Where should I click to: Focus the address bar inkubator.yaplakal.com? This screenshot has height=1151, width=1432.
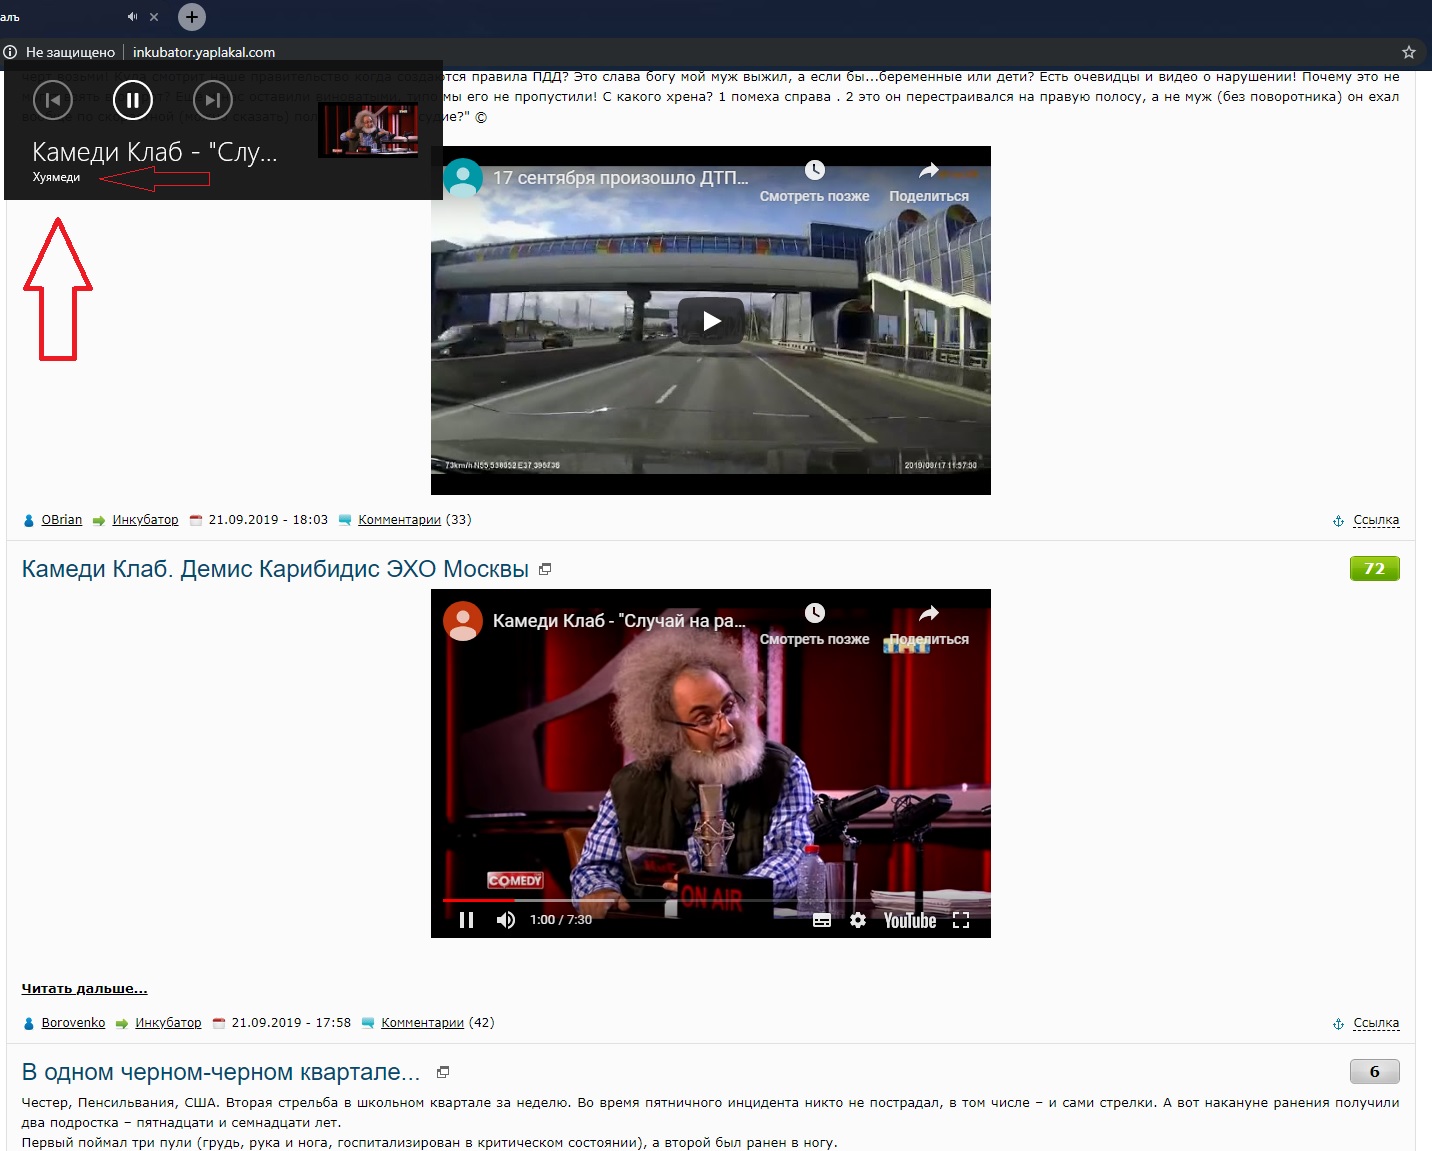point(204,52)
